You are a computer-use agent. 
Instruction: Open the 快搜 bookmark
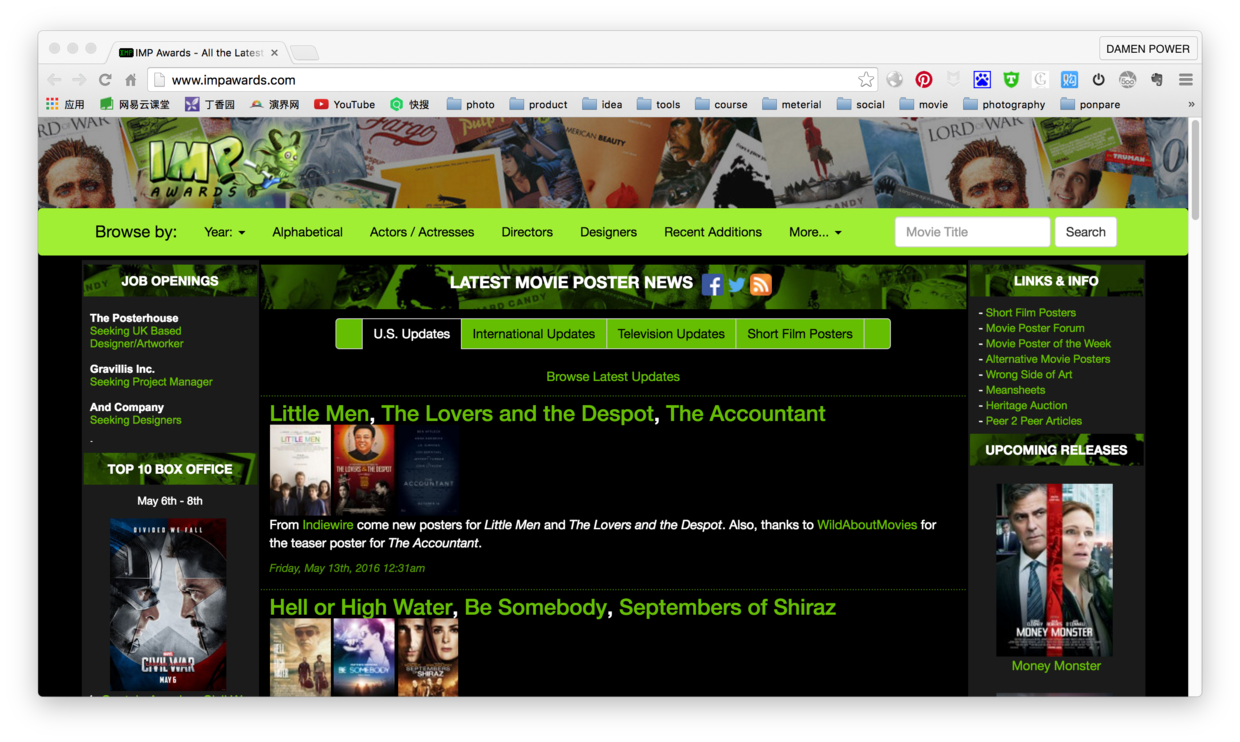click(x=410, y=104)
